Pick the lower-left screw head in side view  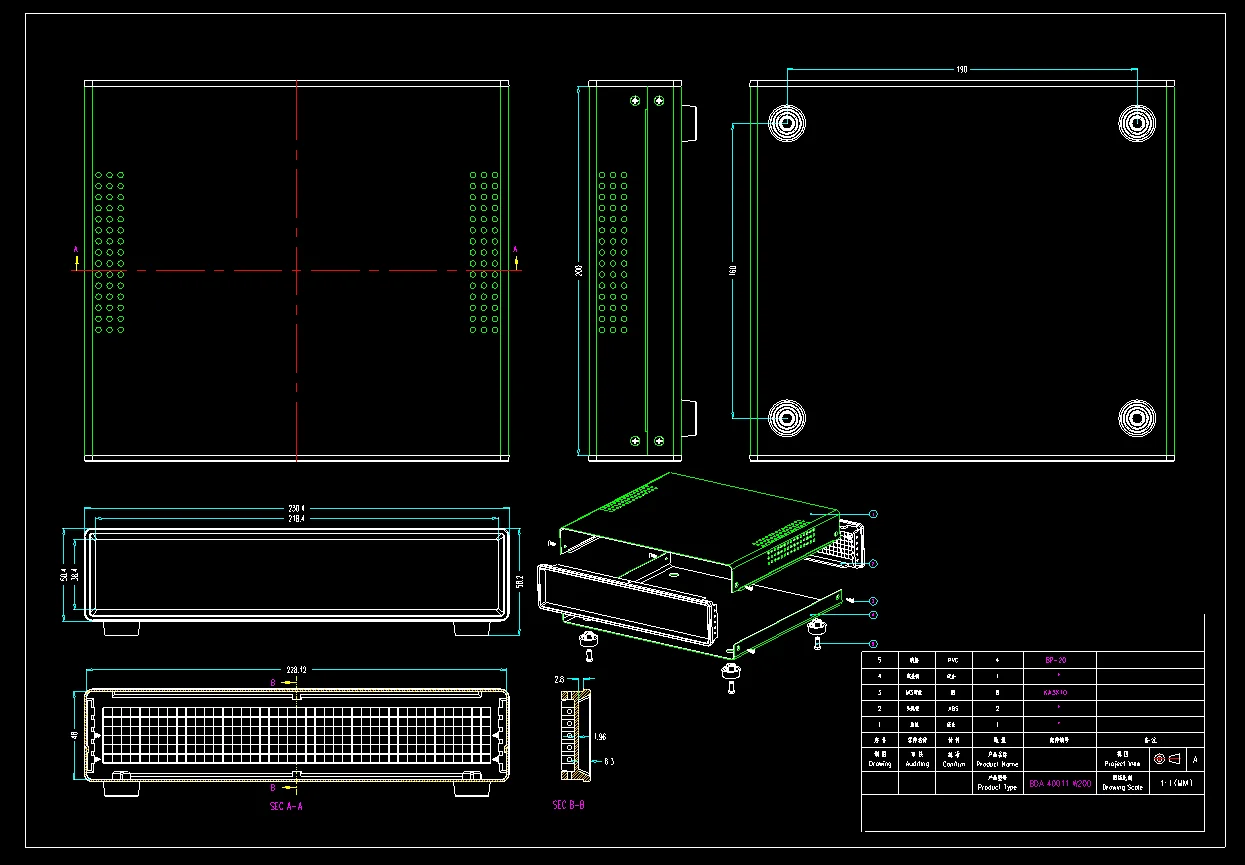[634, 441]
